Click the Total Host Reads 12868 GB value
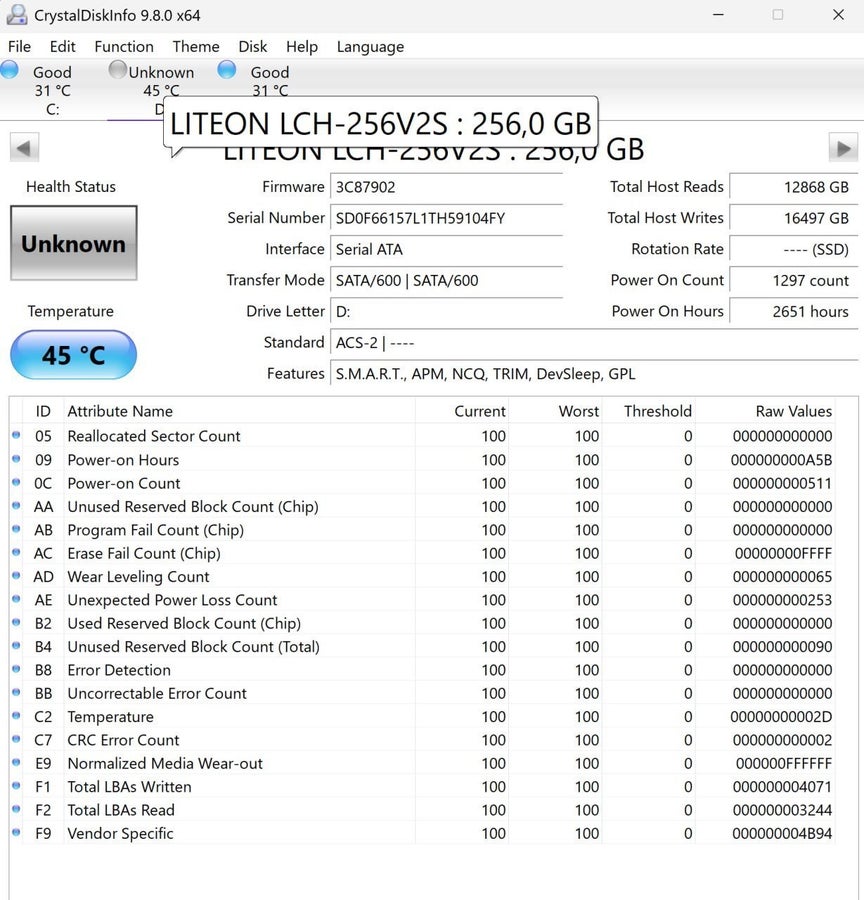This screenshot has height=900, width=864. (x=793, y=187)
